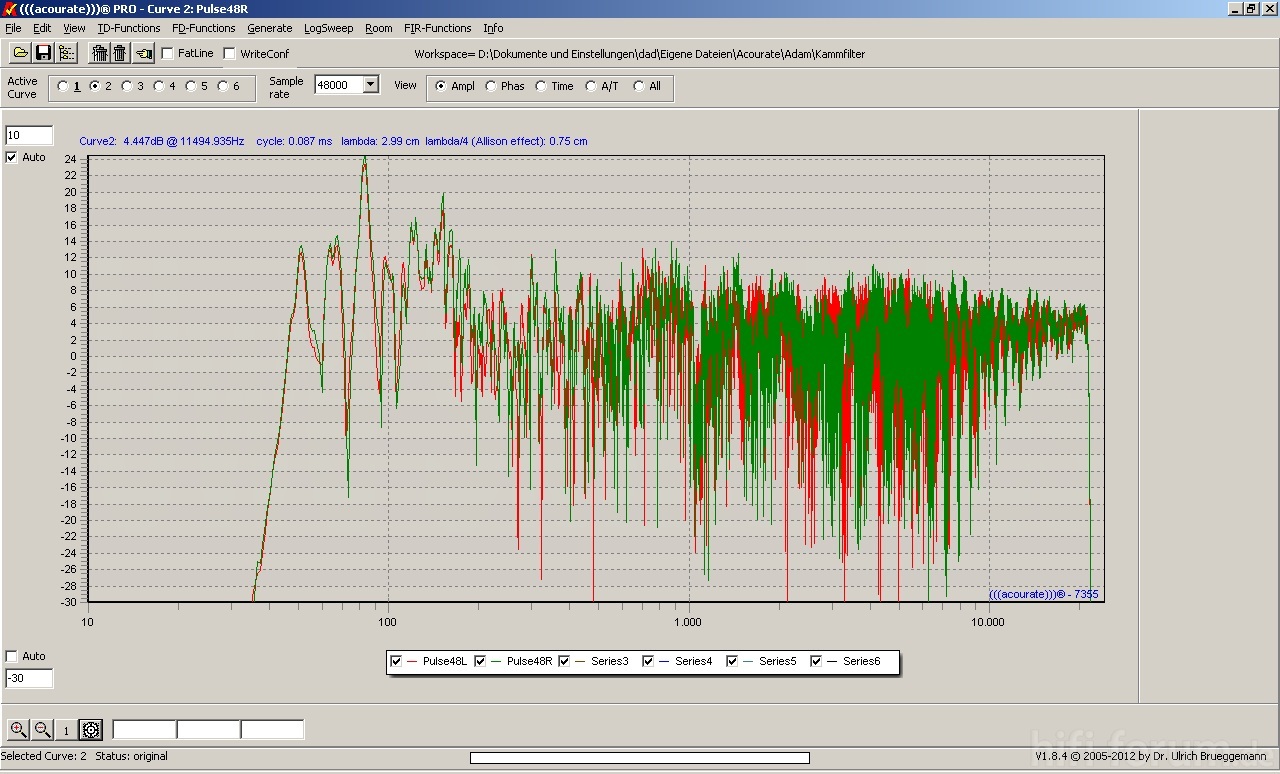This screenshot has height=774, width=1280.
Task: Enable the FatLine checkbox
Action: tap(168, 54)
